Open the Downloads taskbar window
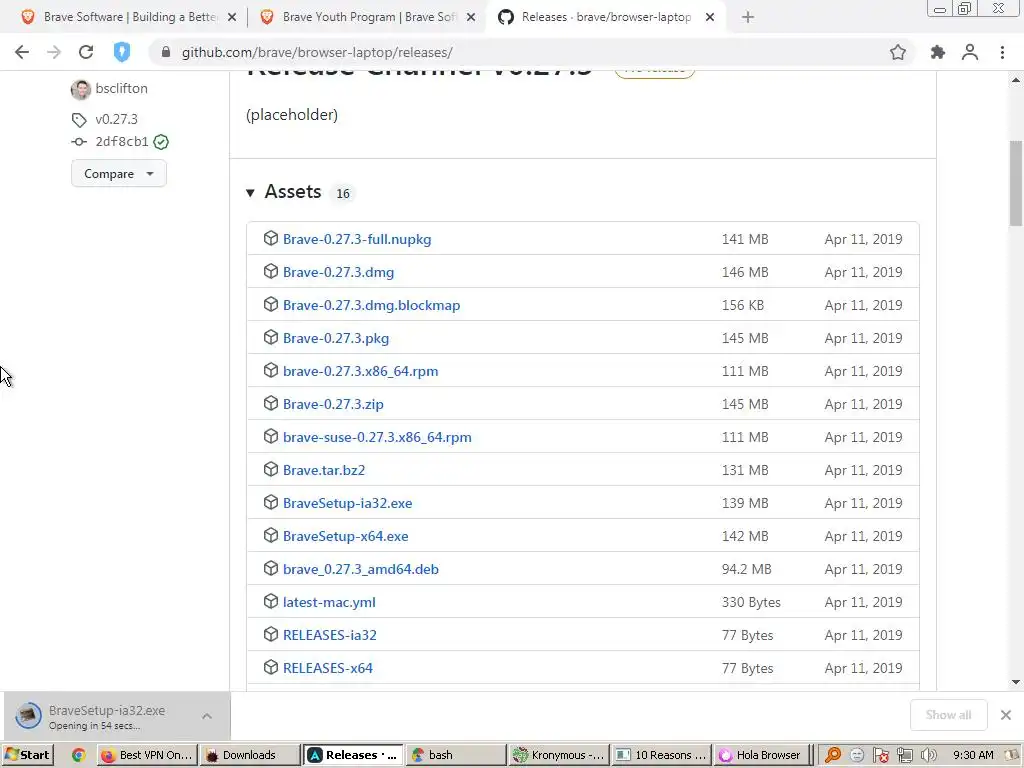 coord(249,755)
